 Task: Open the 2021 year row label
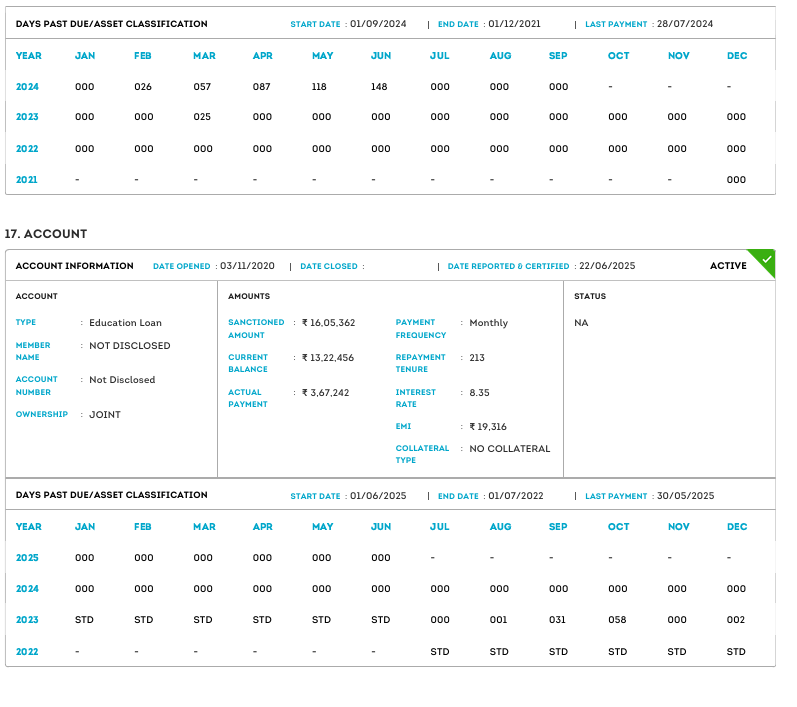27,180
